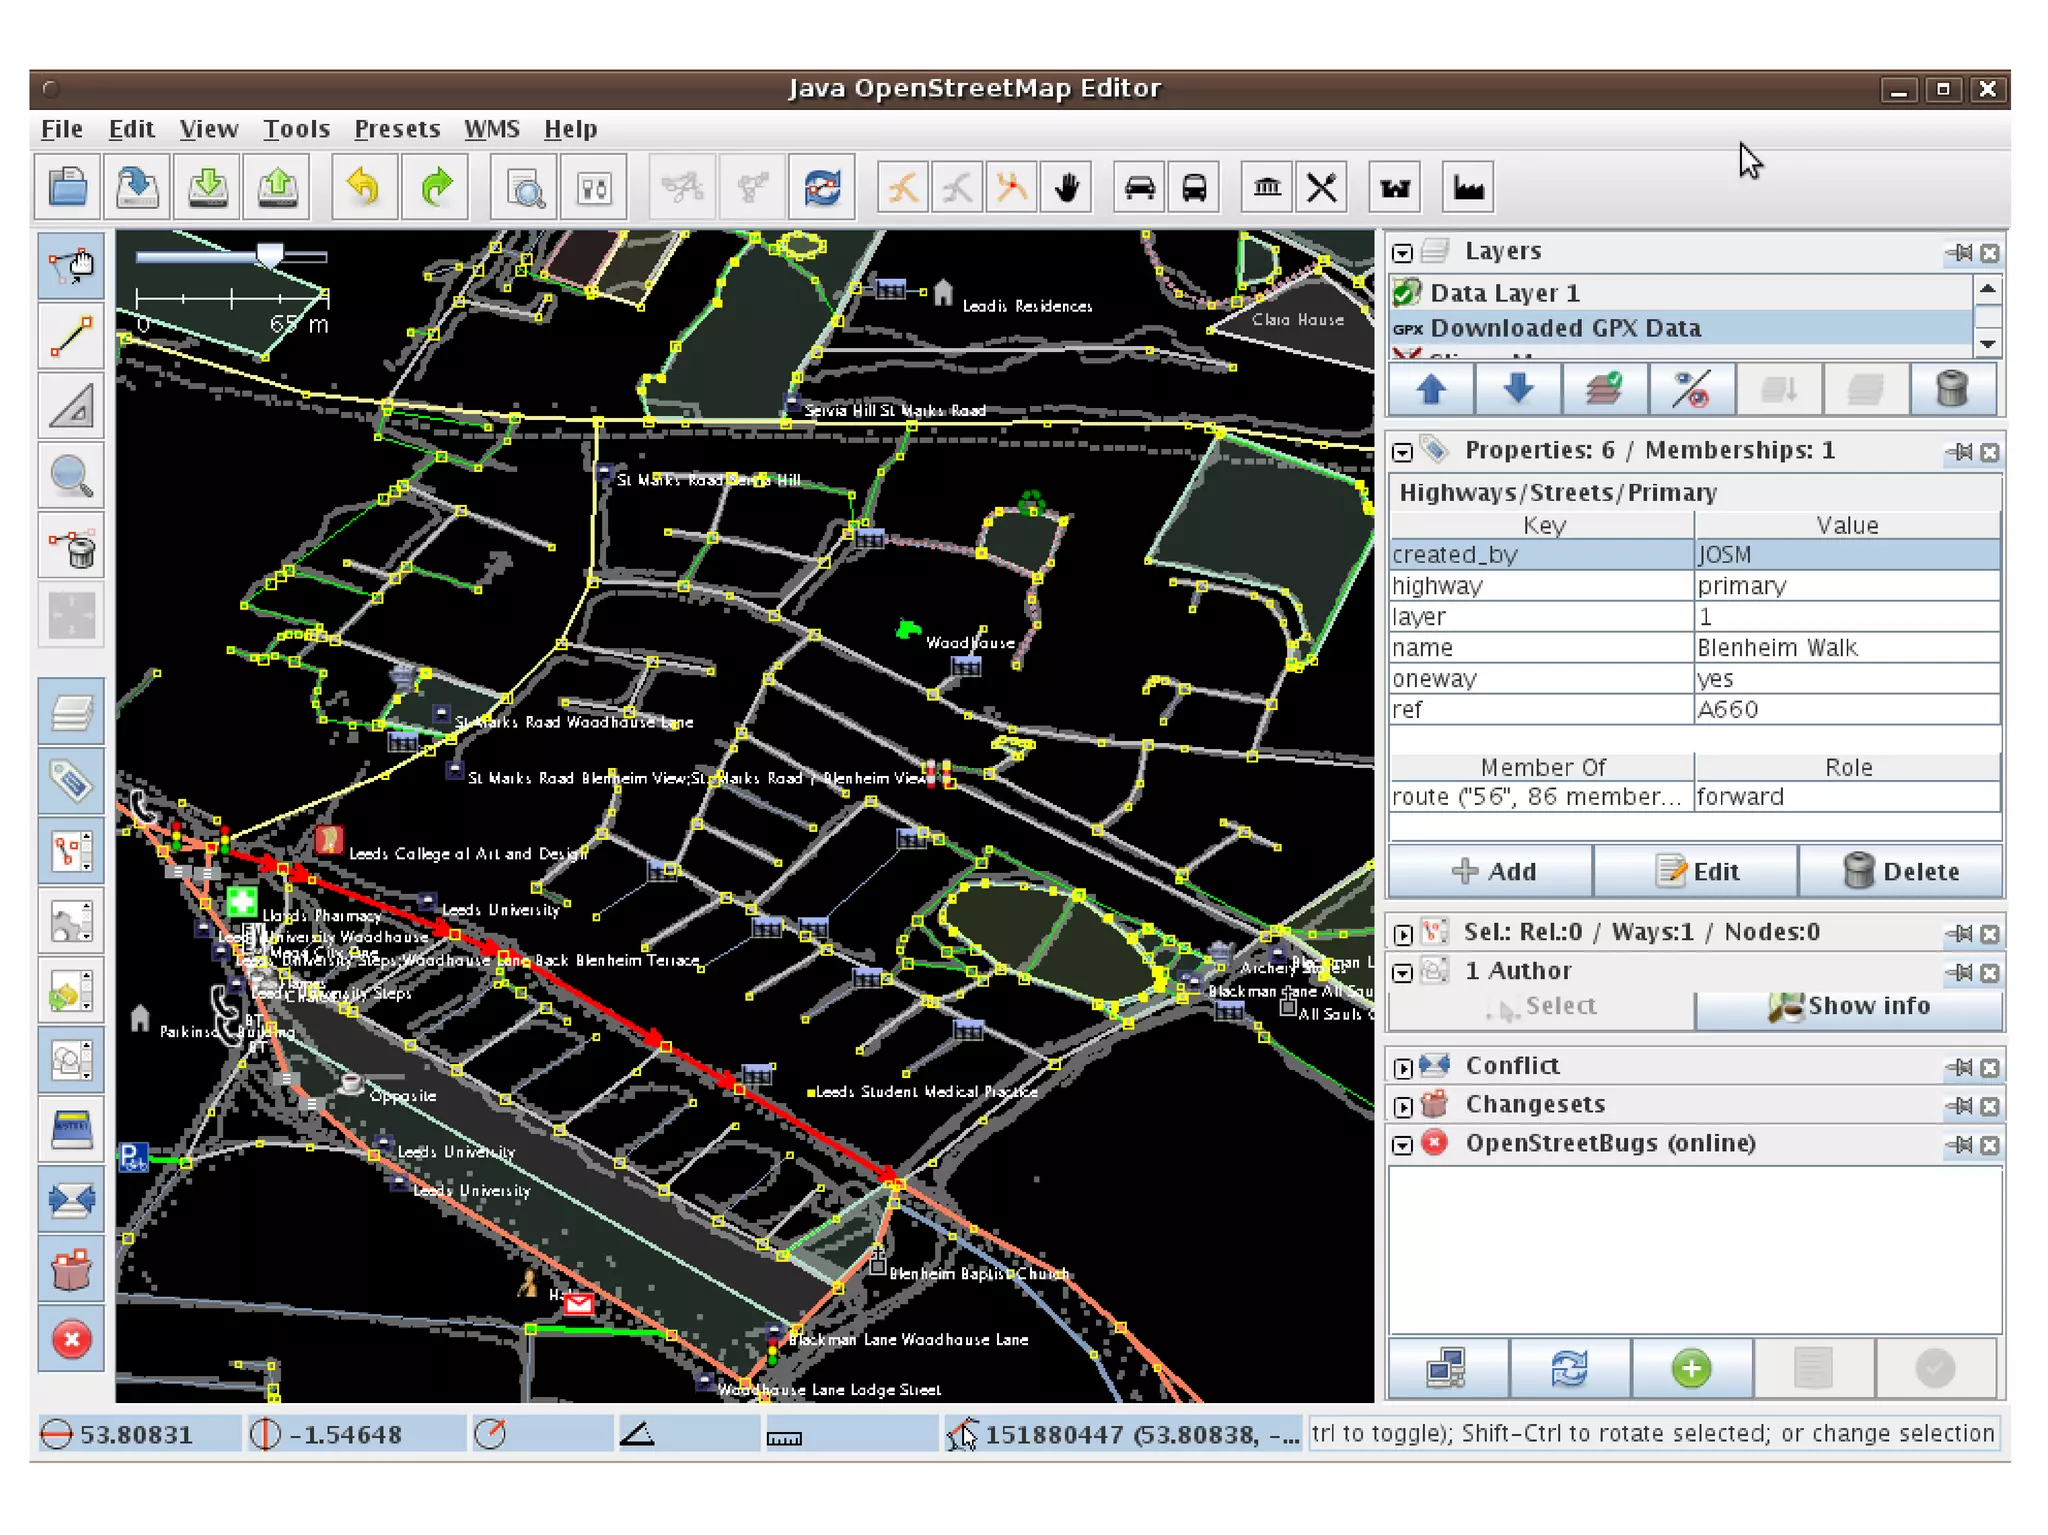
Task: Click the green plus OpenStreetBugs button
Action: pyautogui.click(x=1691, y=1368)
